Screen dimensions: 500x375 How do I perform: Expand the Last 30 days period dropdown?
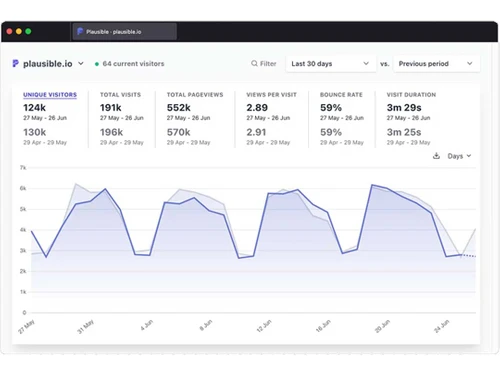click(330, 64)
